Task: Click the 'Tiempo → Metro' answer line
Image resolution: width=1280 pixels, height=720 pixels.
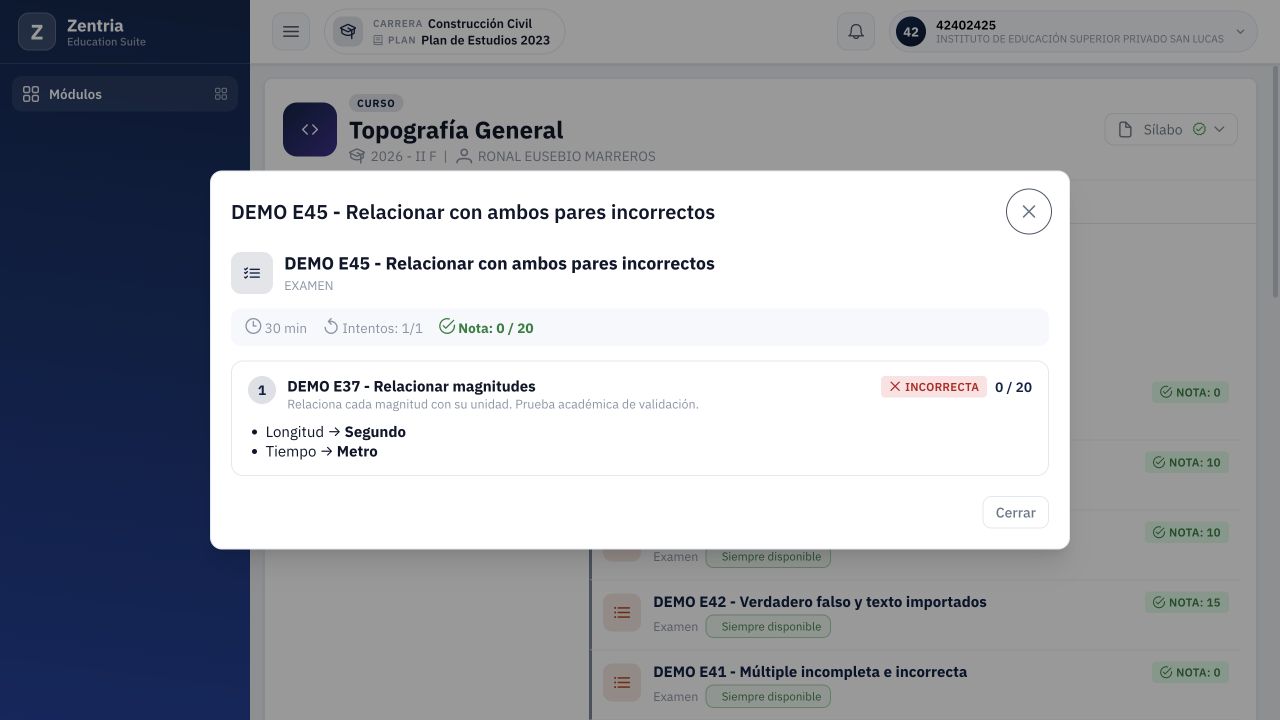Action: (322, 451)
